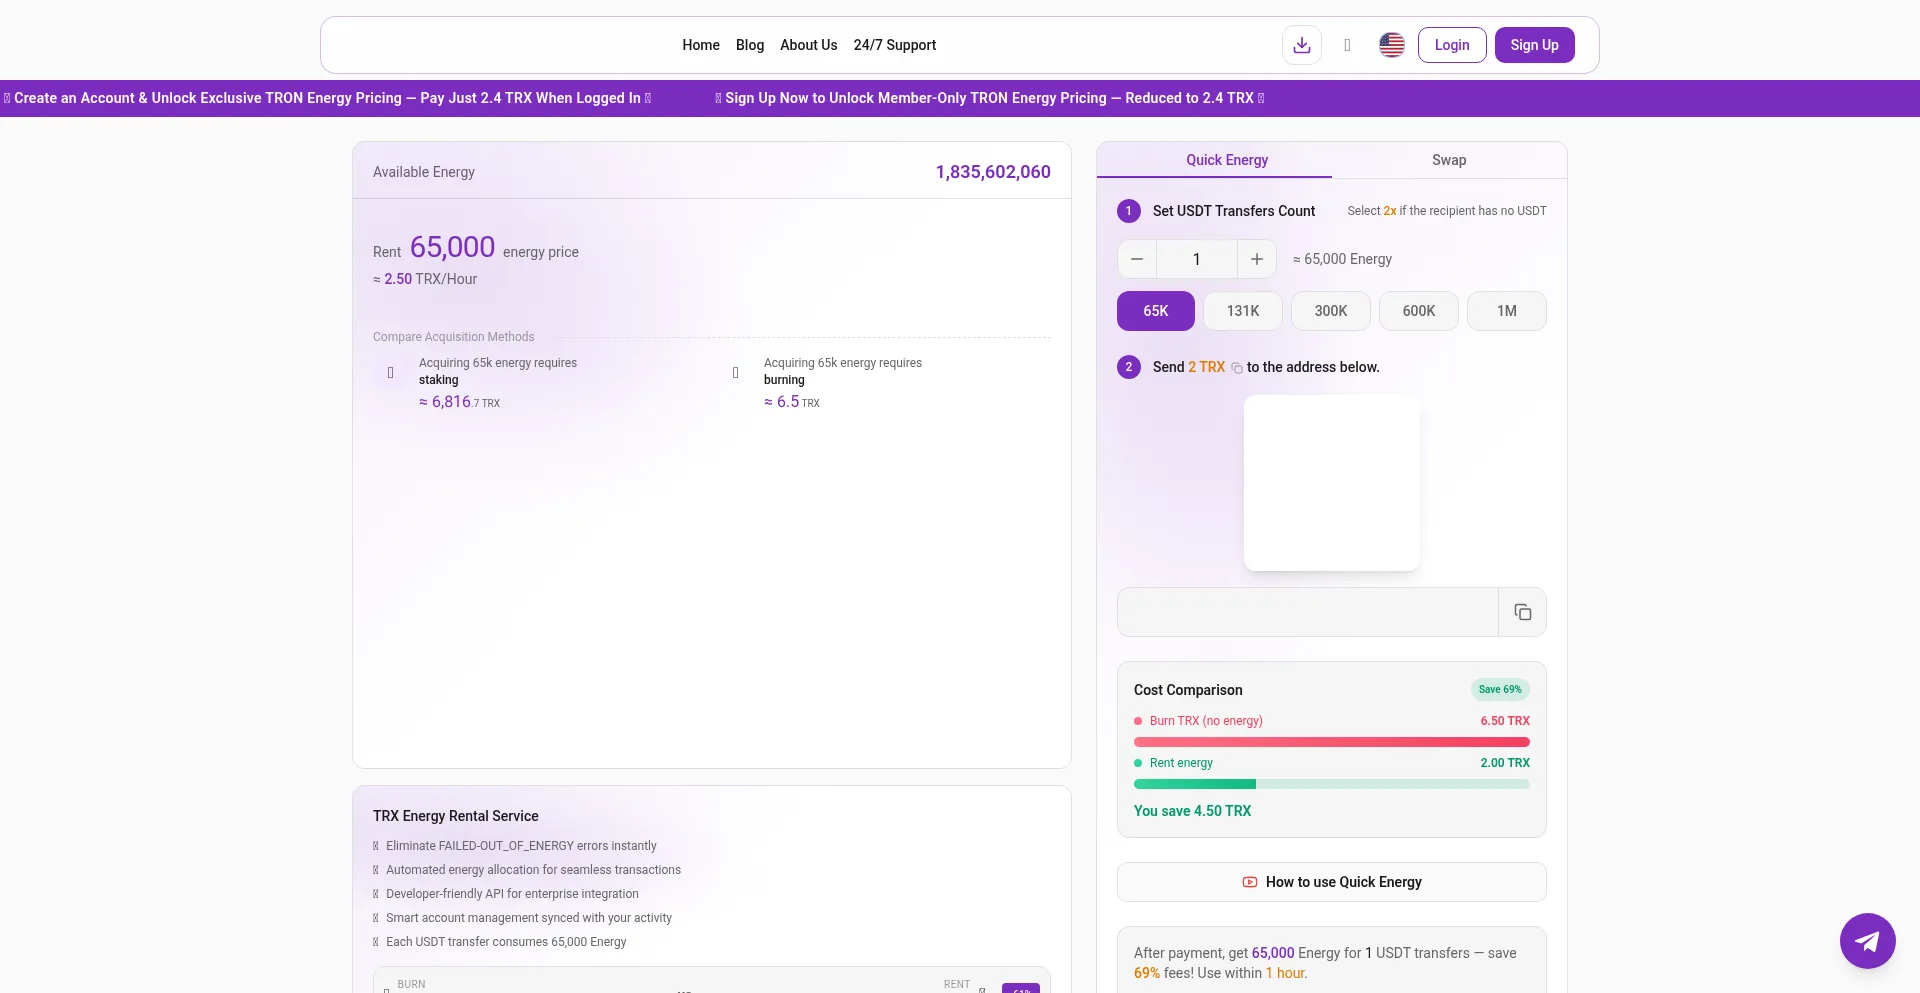Open the Blog page
The height and width of the screenshot is (993, 1920).
750,45
